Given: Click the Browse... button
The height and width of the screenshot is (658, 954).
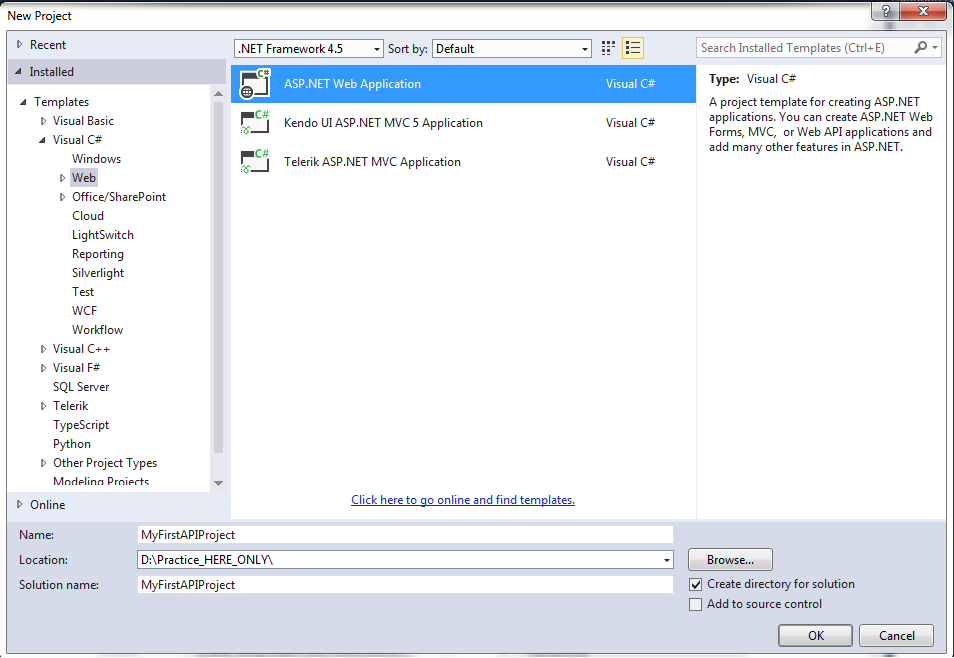Looking at the screenshot, I should click(x=730, y=560).
